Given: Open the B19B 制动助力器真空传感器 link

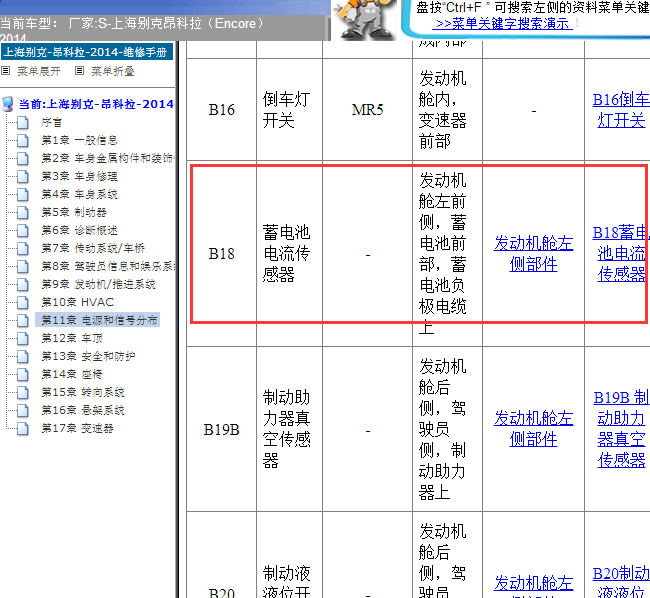Looking at the screenshot, I should tap(621, 429).
